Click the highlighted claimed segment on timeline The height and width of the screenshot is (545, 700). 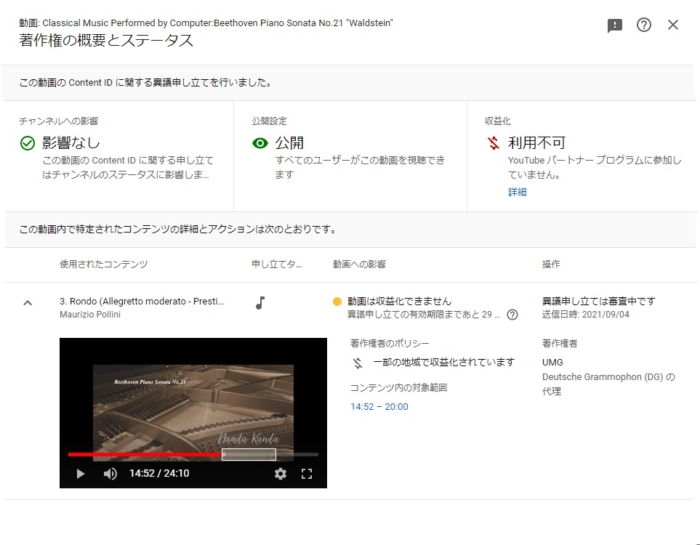pos(248,454)
